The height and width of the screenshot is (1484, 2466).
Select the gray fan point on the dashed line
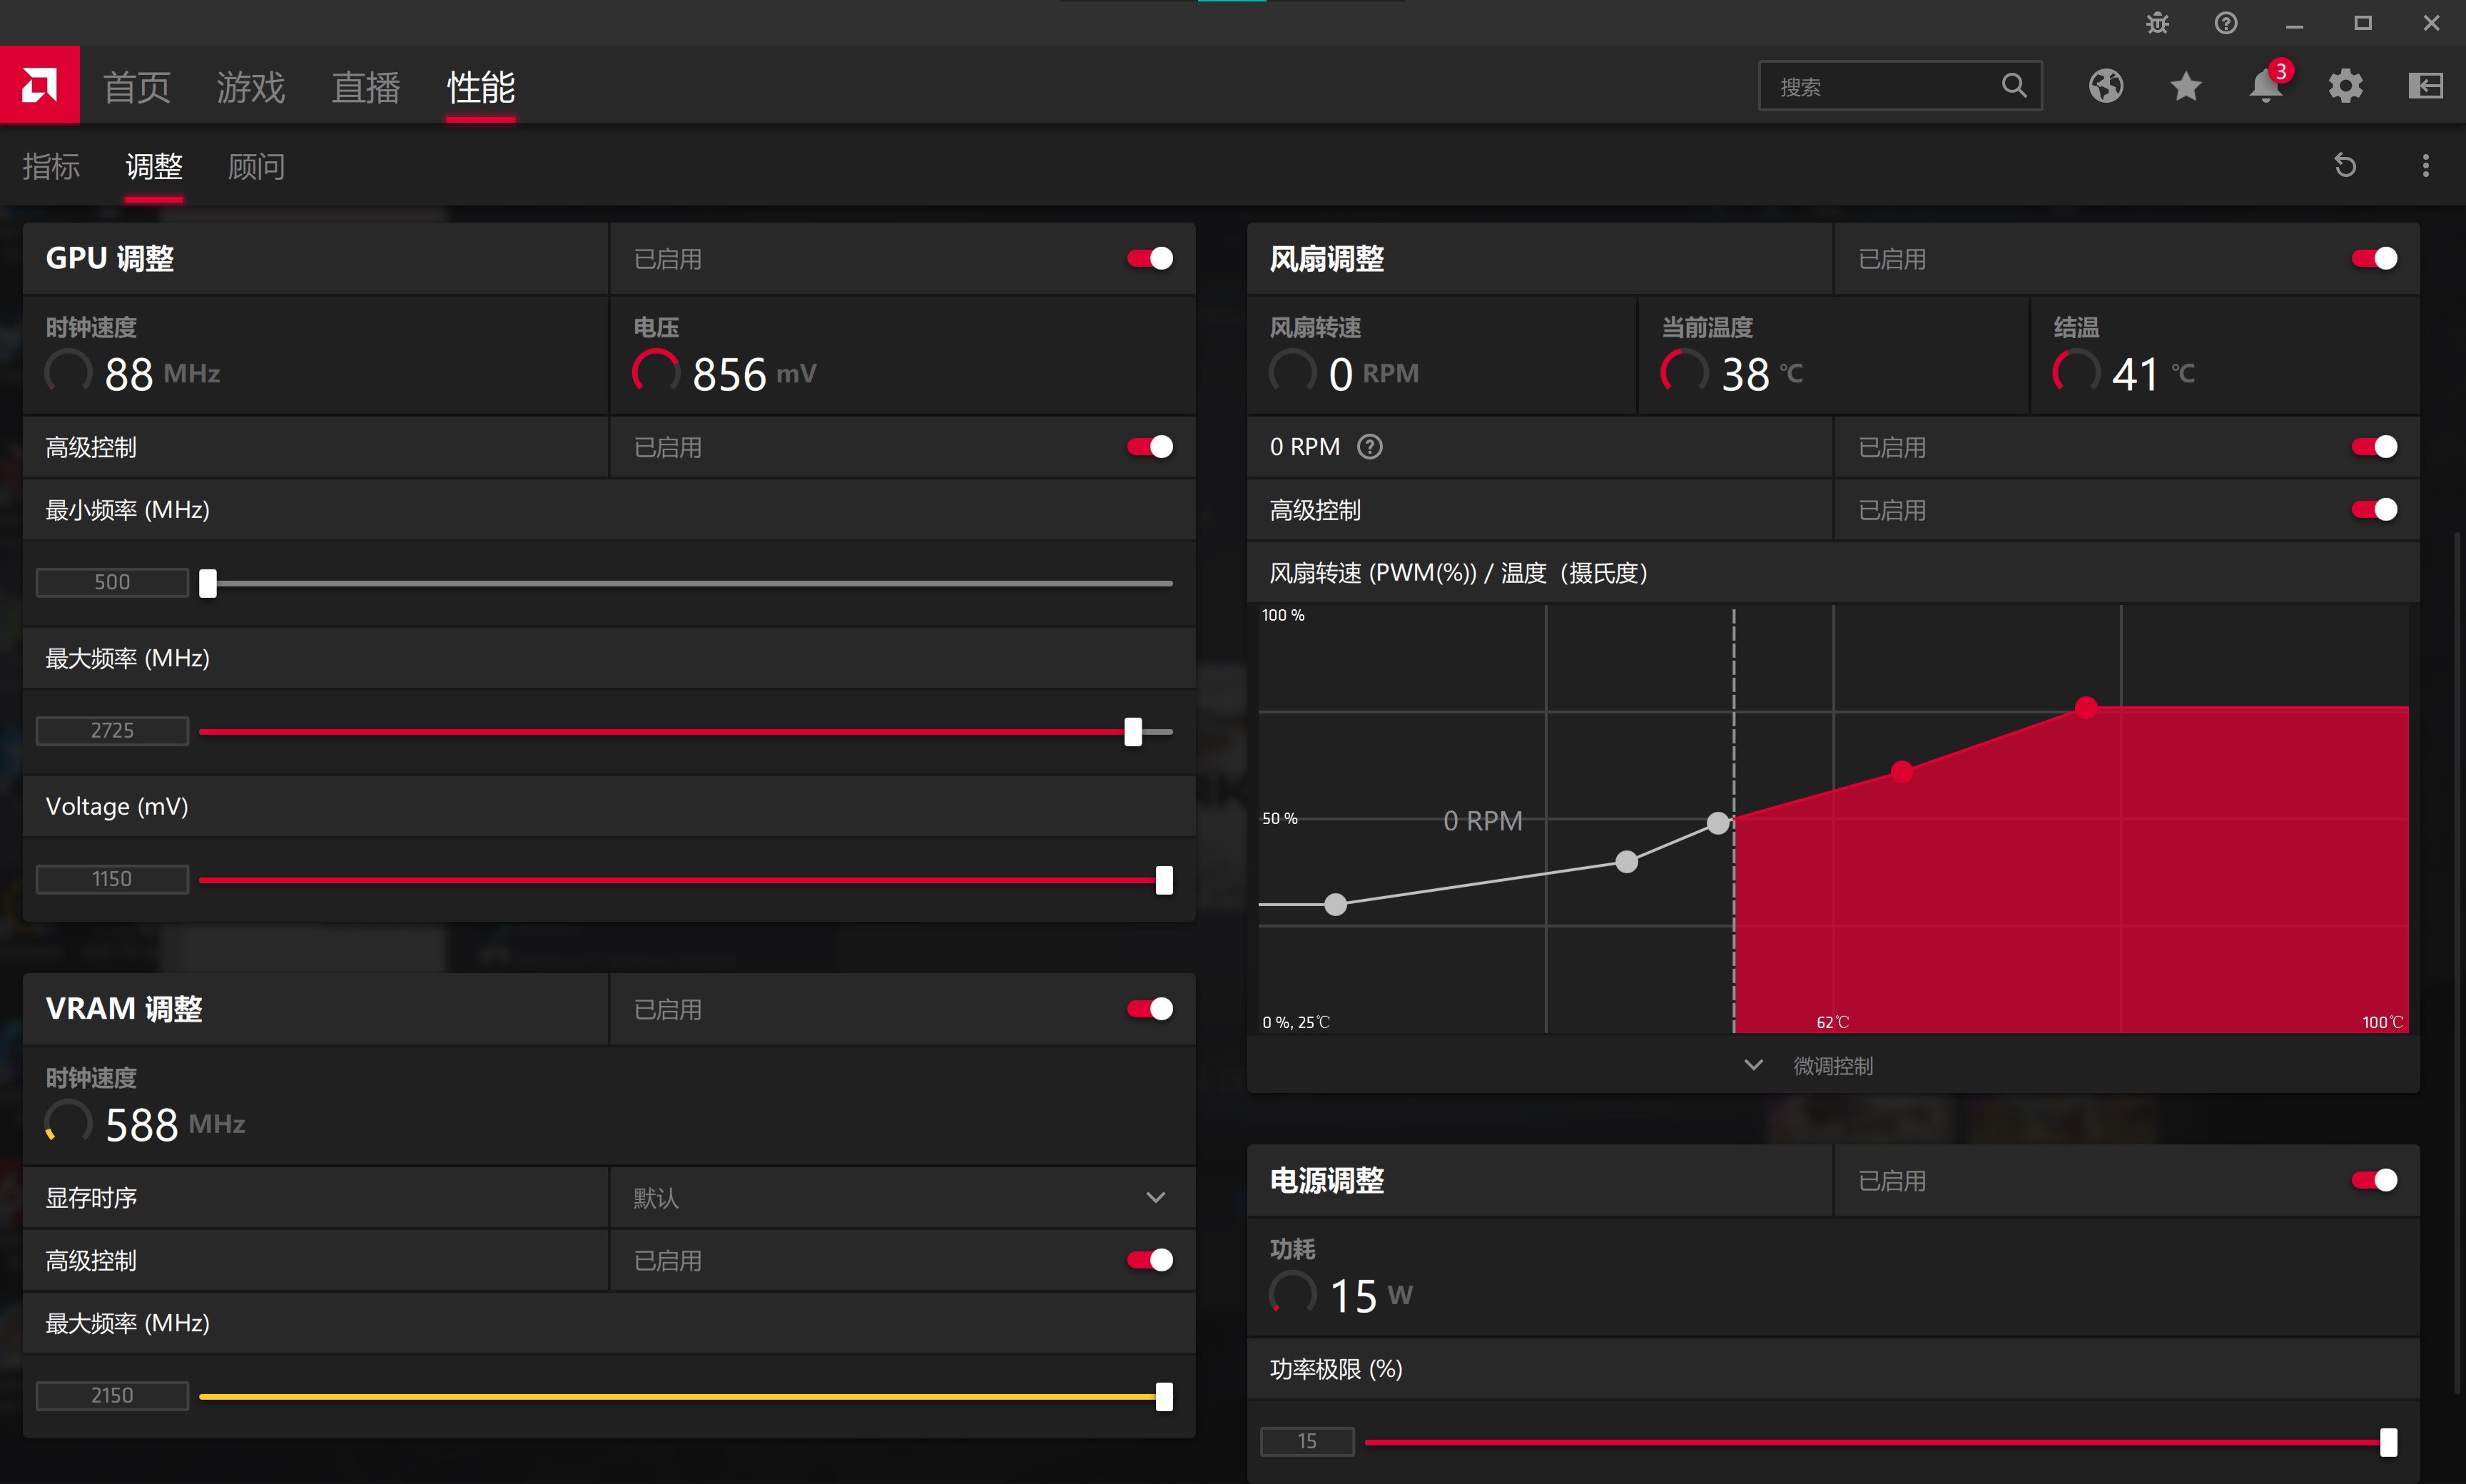click(x=1718, y=823)
